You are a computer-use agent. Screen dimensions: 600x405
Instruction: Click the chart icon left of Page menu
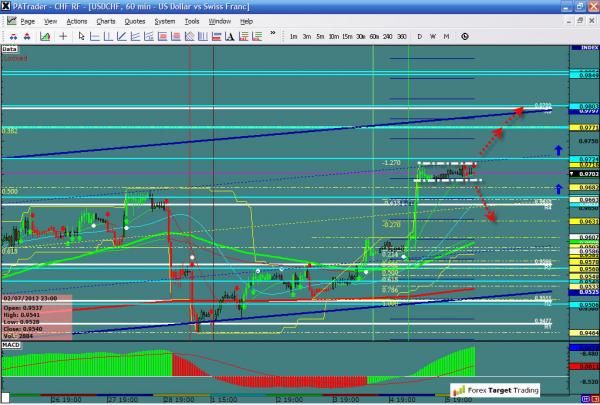(11, 21)
